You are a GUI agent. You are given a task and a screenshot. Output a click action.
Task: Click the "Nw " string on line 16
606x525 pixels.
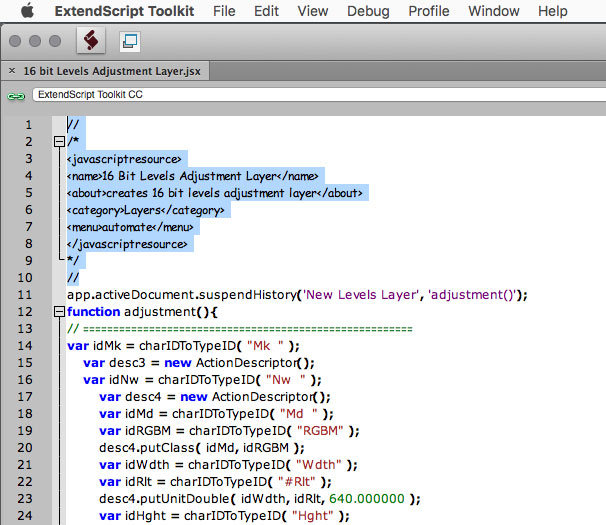pyautogui.click(x=286, y=380)
